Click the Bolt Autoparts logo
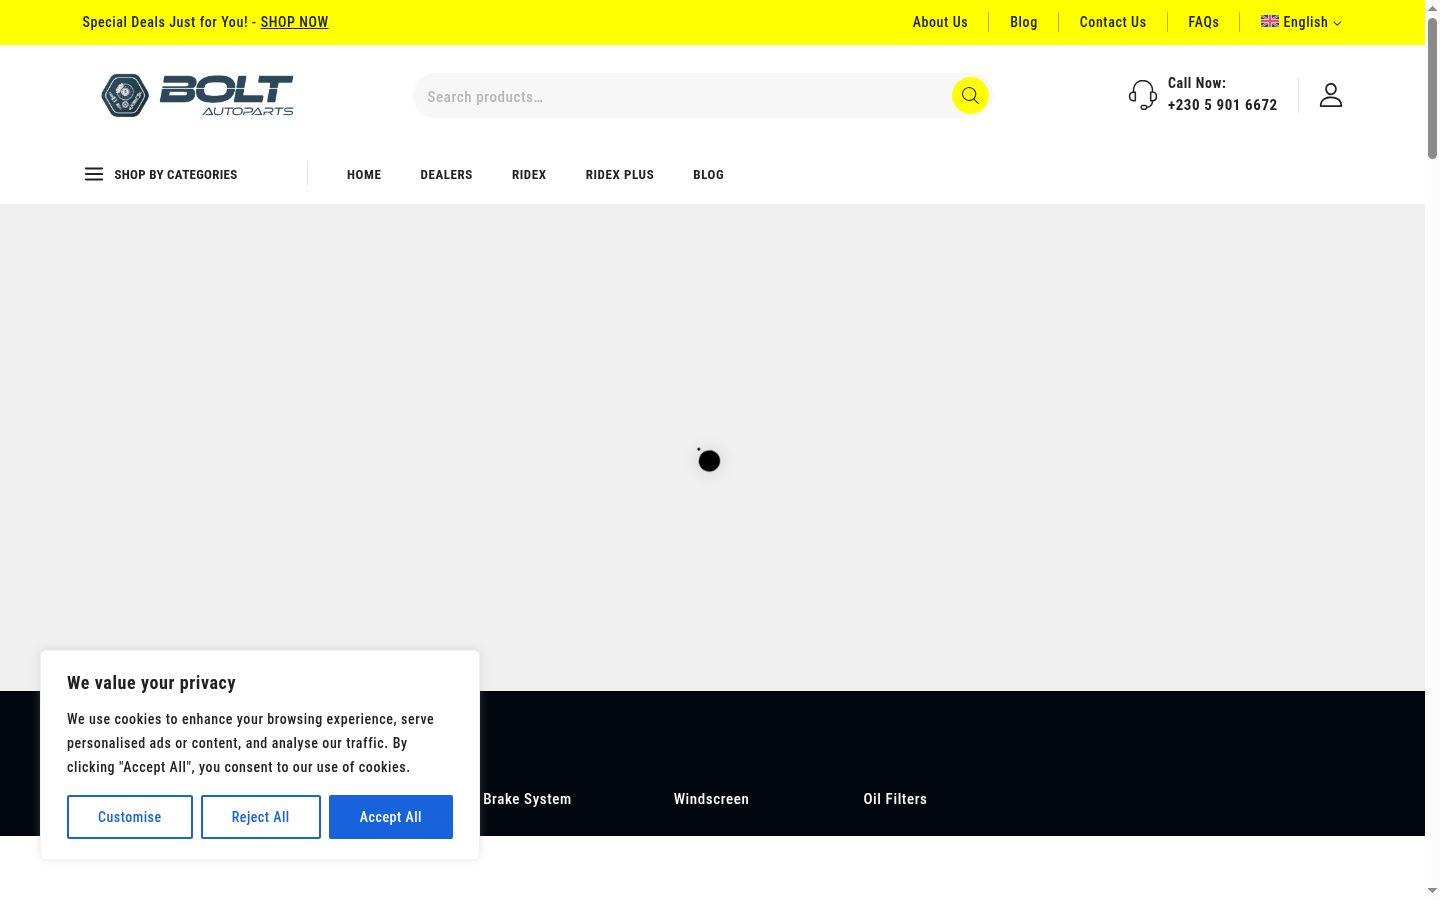1440x900 pixels. coord(197,95)
